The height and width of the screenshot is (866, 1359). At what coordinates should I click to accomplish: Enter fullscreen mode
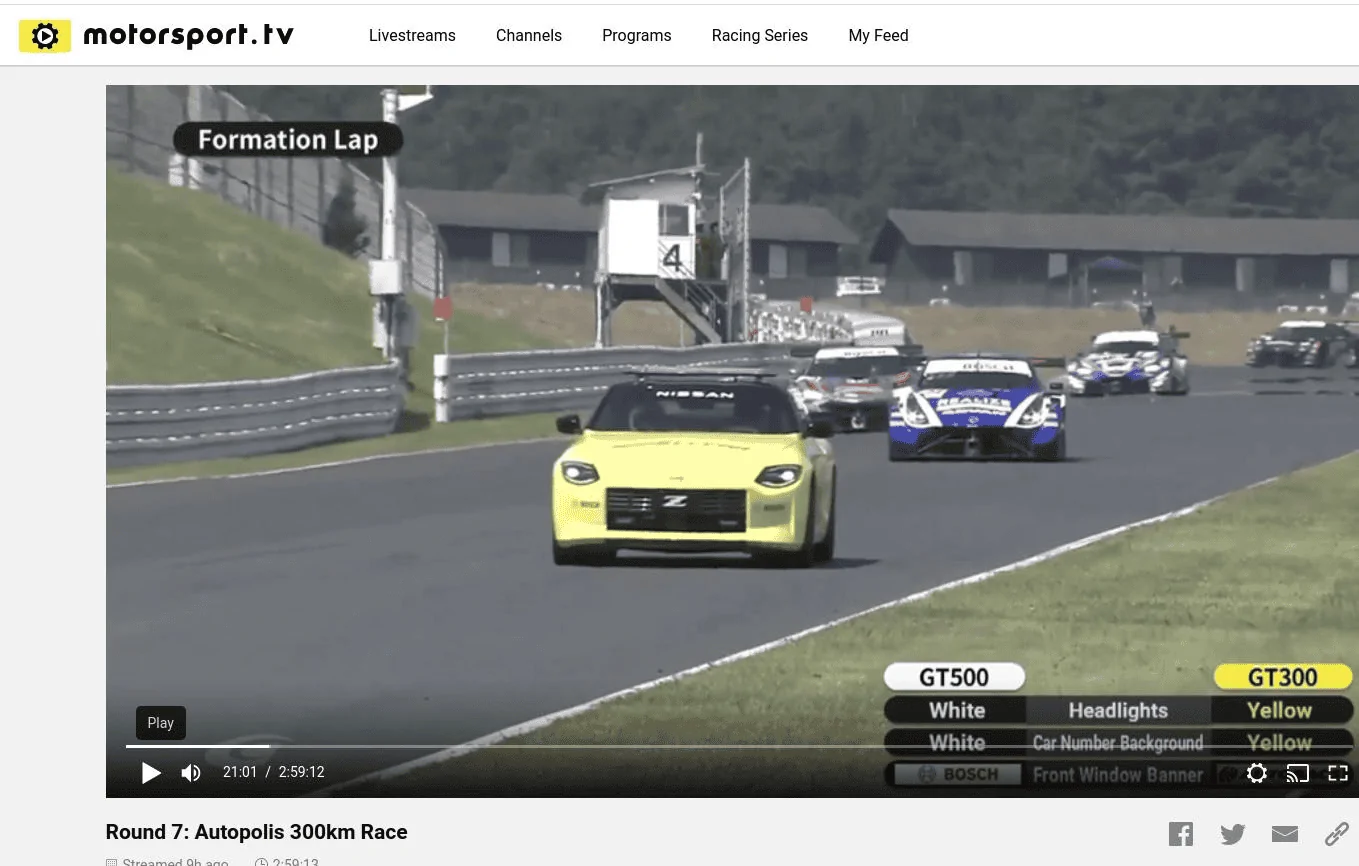click(x=1338, y=773)
